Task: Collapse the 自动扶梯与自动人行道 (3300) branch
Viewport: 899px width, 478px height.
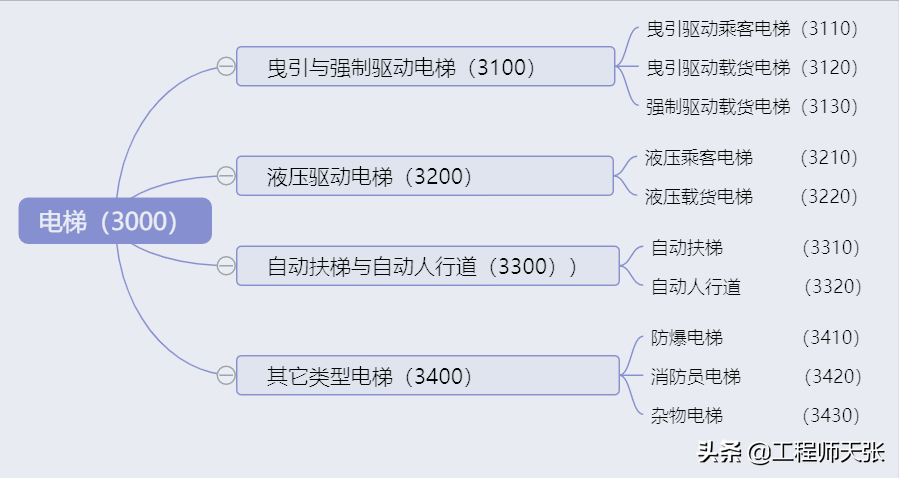Action: click(226, 266)
